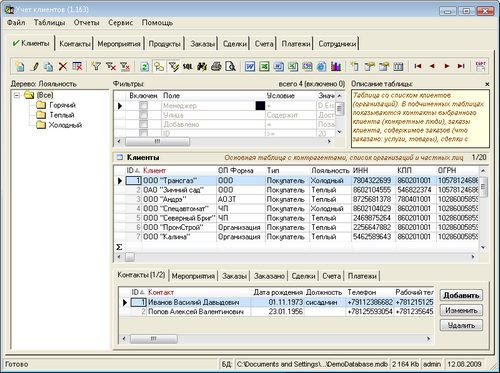Open the Отчеты menu
The image size is (500, 373).
pyautogui.click(x=87, y=23)
